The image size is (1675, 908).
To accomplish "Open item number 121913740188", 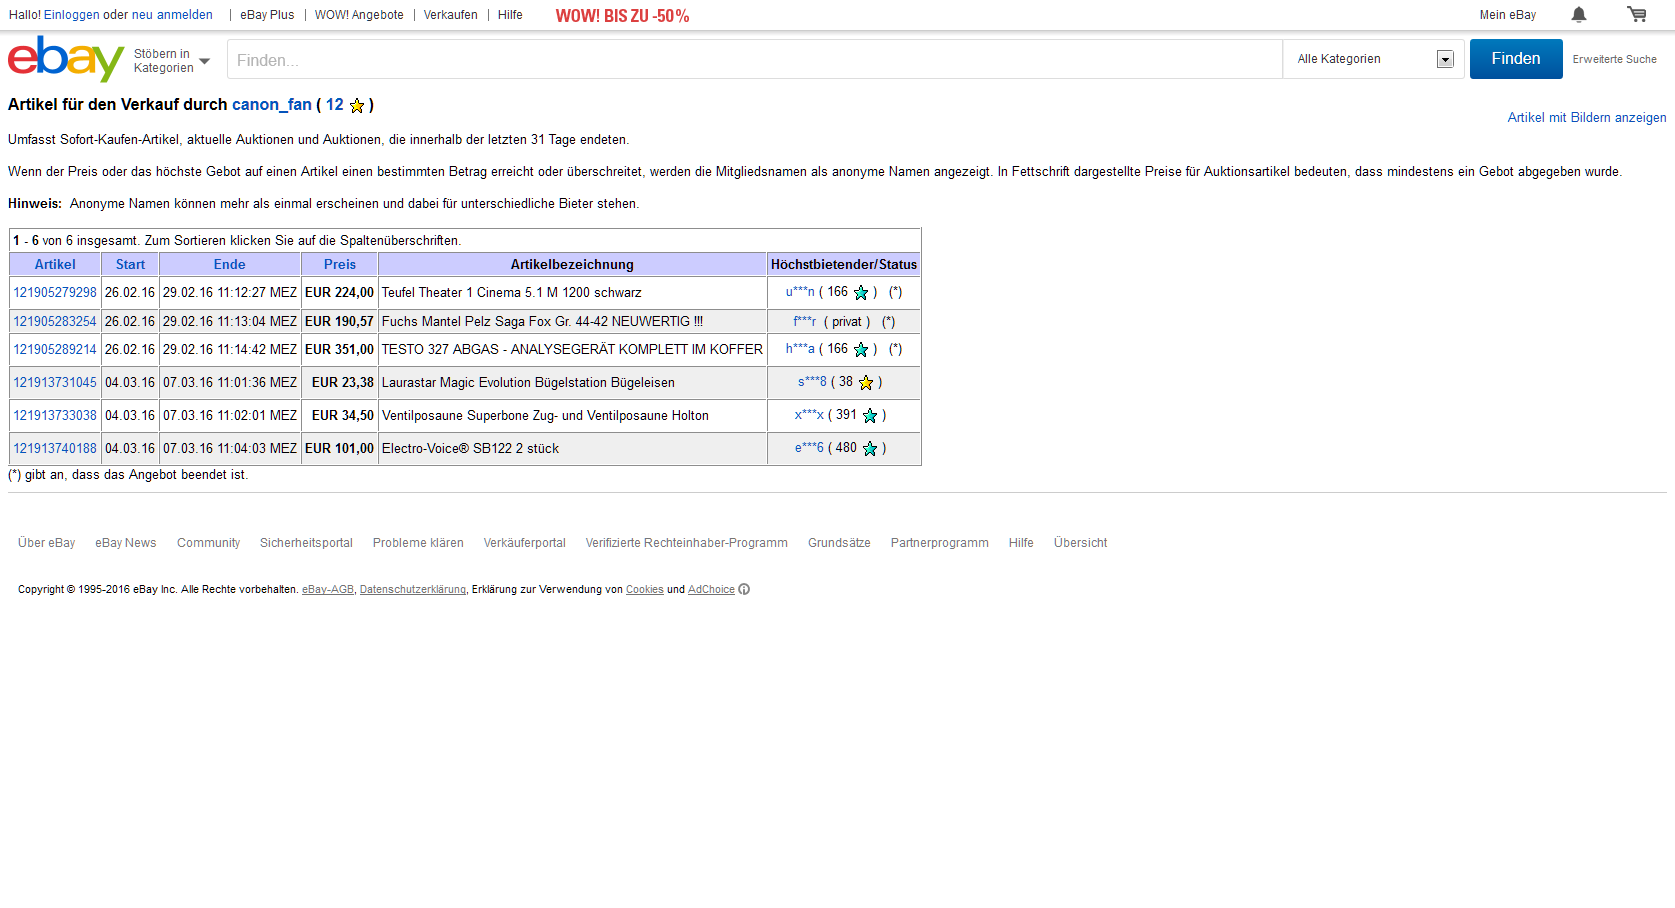I will tap(55, 449).
